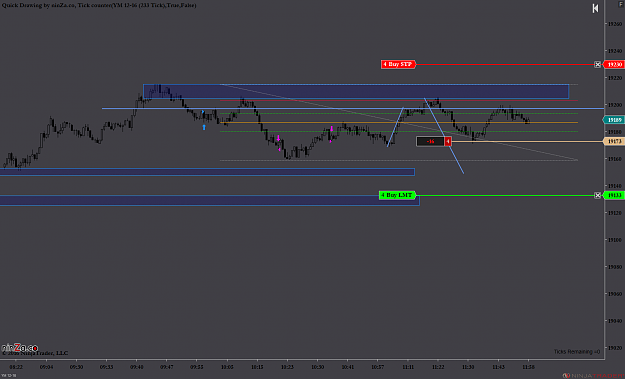Click the 10:05 time axis label
This screenshot has width=625, height=379.
(x=227, y=367)
